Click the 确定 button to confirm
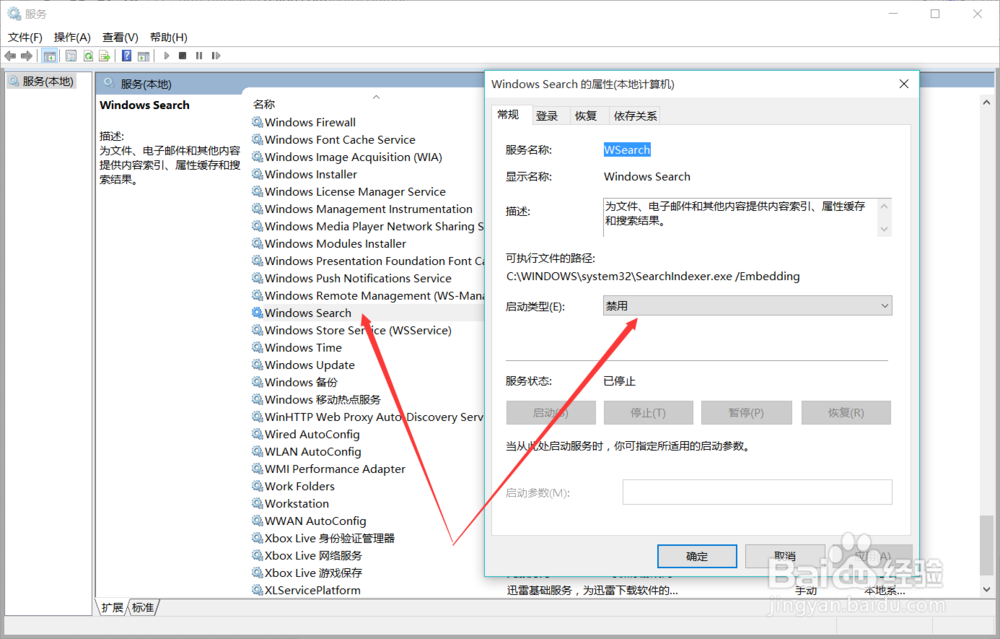This screenshot has height=639, width=1000. coord(696,556)
